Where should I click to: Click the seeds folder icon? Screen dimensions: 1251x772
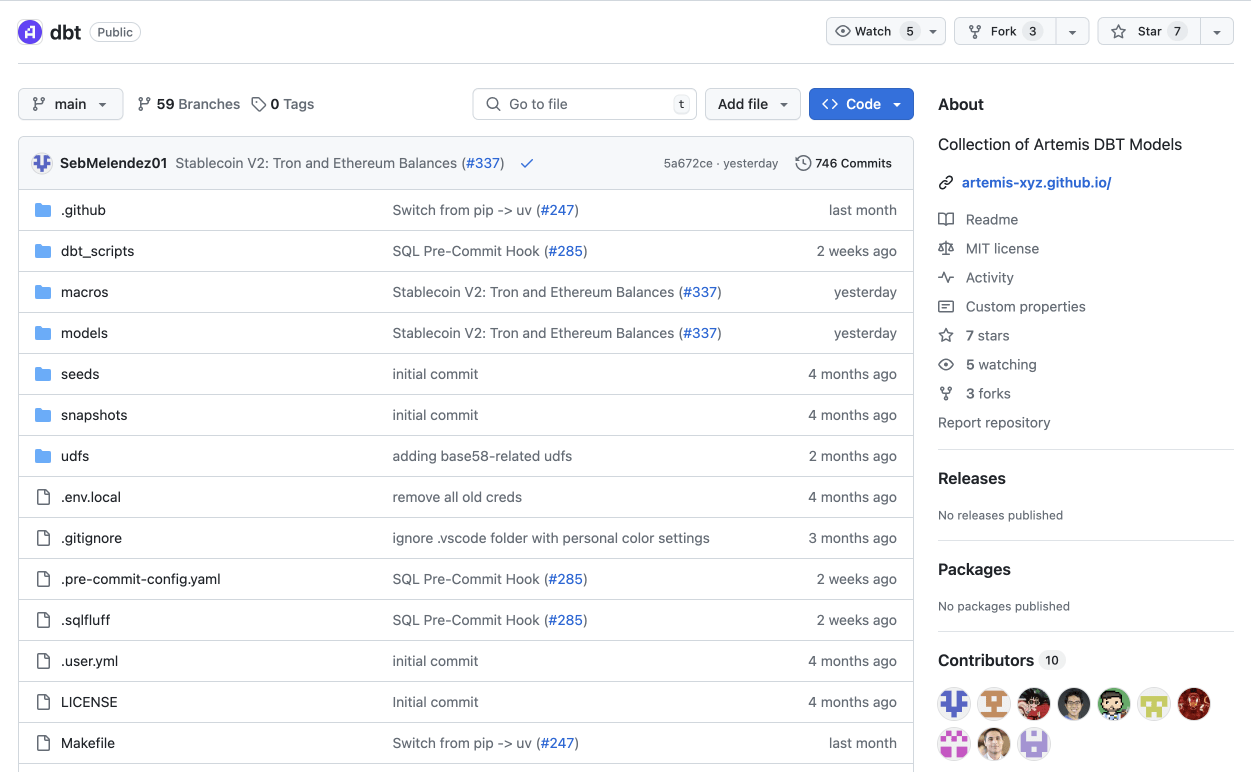[x=43, y=374]
